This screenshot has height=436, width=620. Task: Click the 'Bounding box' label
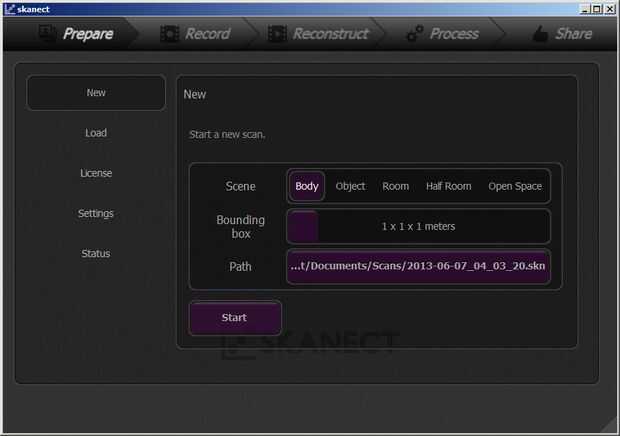(x=240, y=226)
